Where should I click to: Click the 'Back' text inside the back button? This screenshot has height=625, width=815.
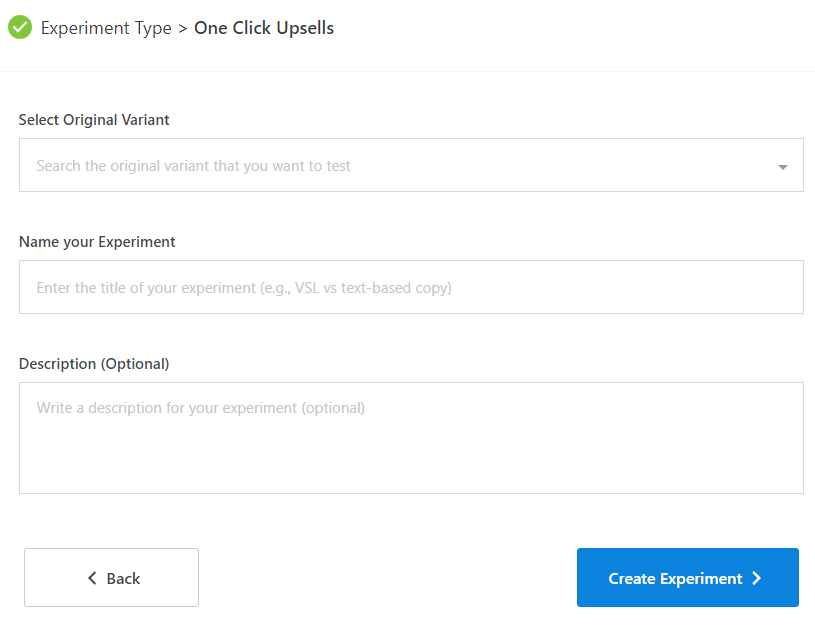123,578
